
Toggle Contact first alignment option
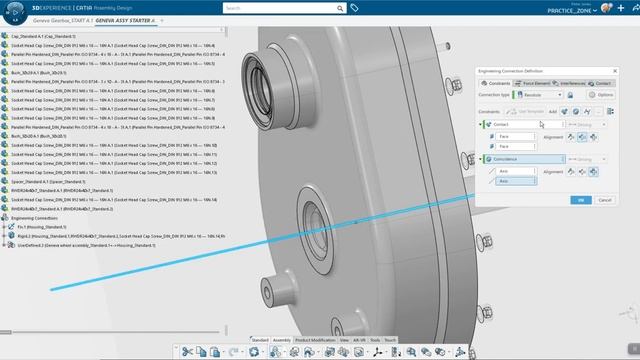click(571, 137)
